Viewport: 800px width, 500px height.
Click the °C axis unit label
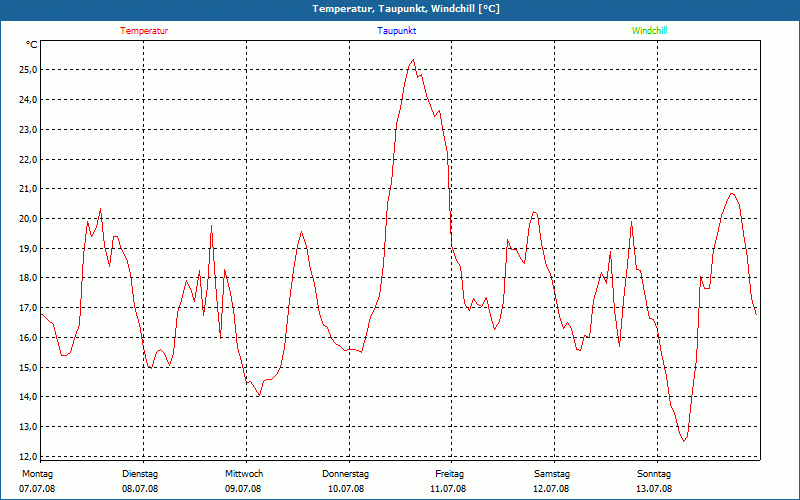click(x=31, y=45)
